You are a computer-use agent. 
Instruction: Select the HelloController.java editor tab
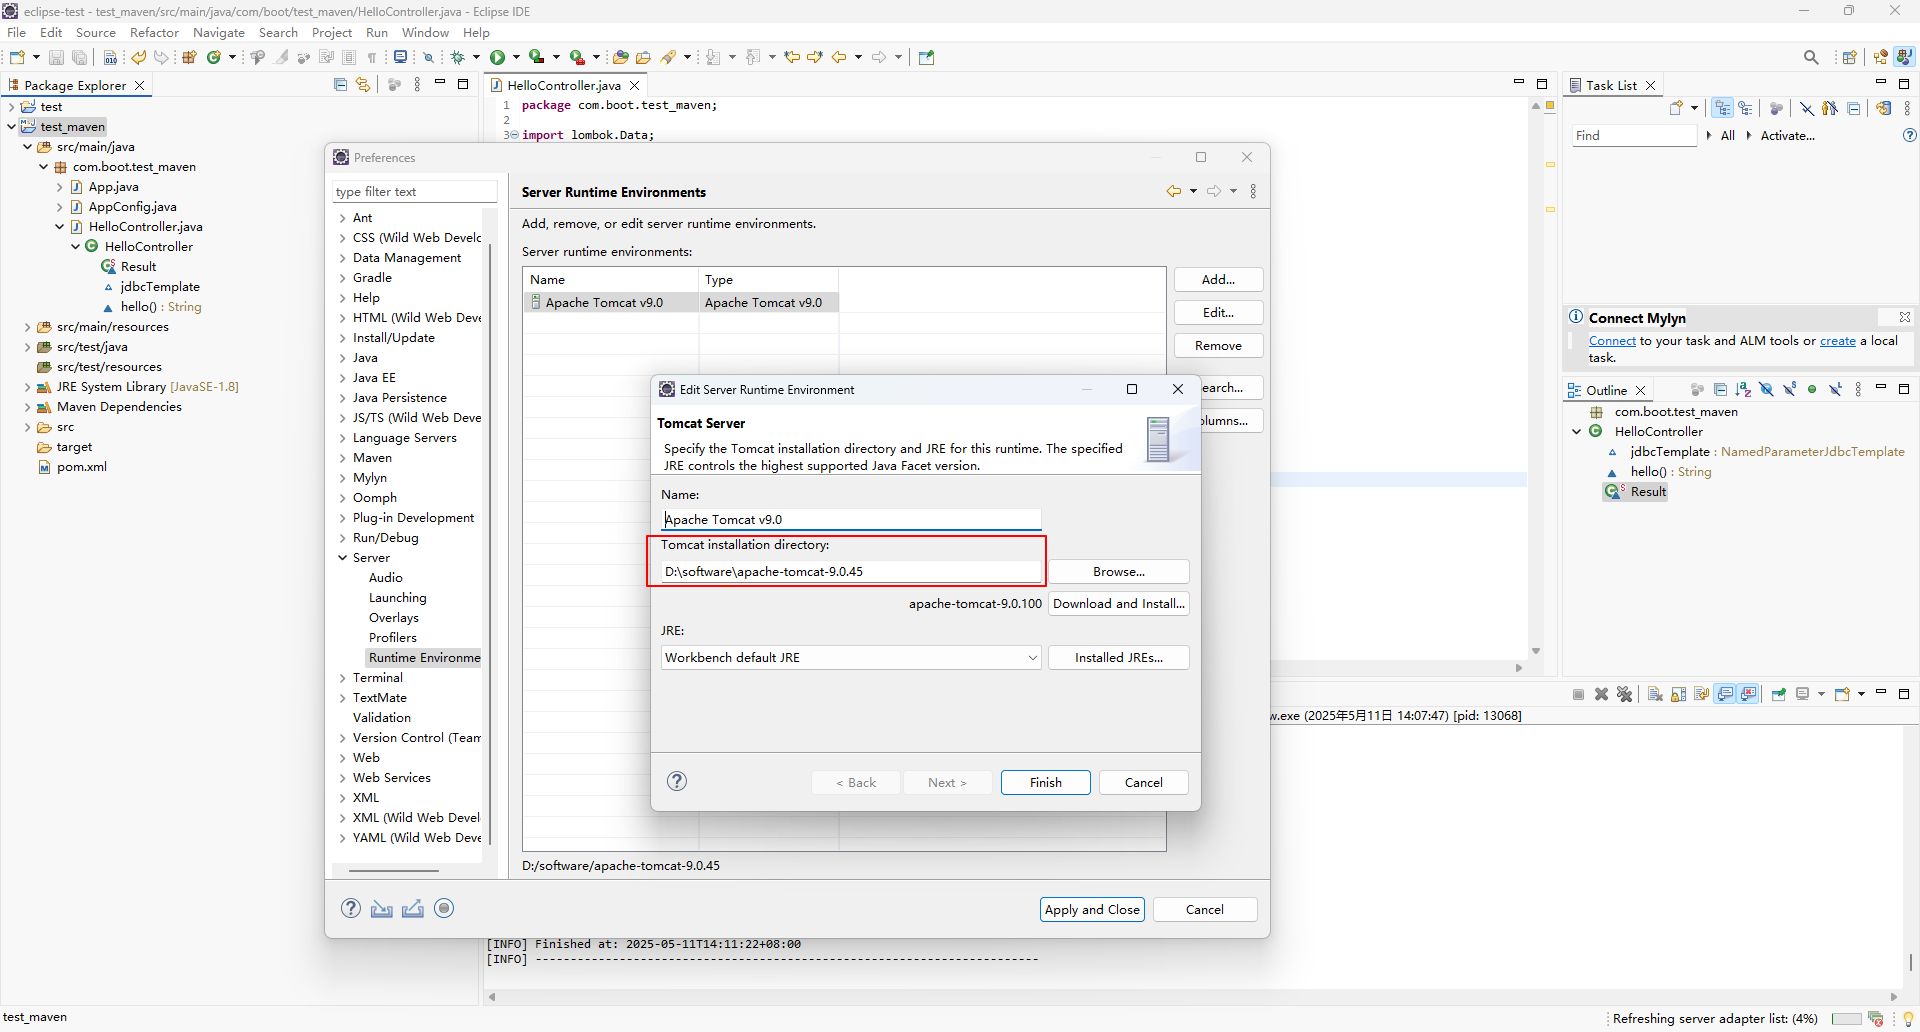coord(563,85)
